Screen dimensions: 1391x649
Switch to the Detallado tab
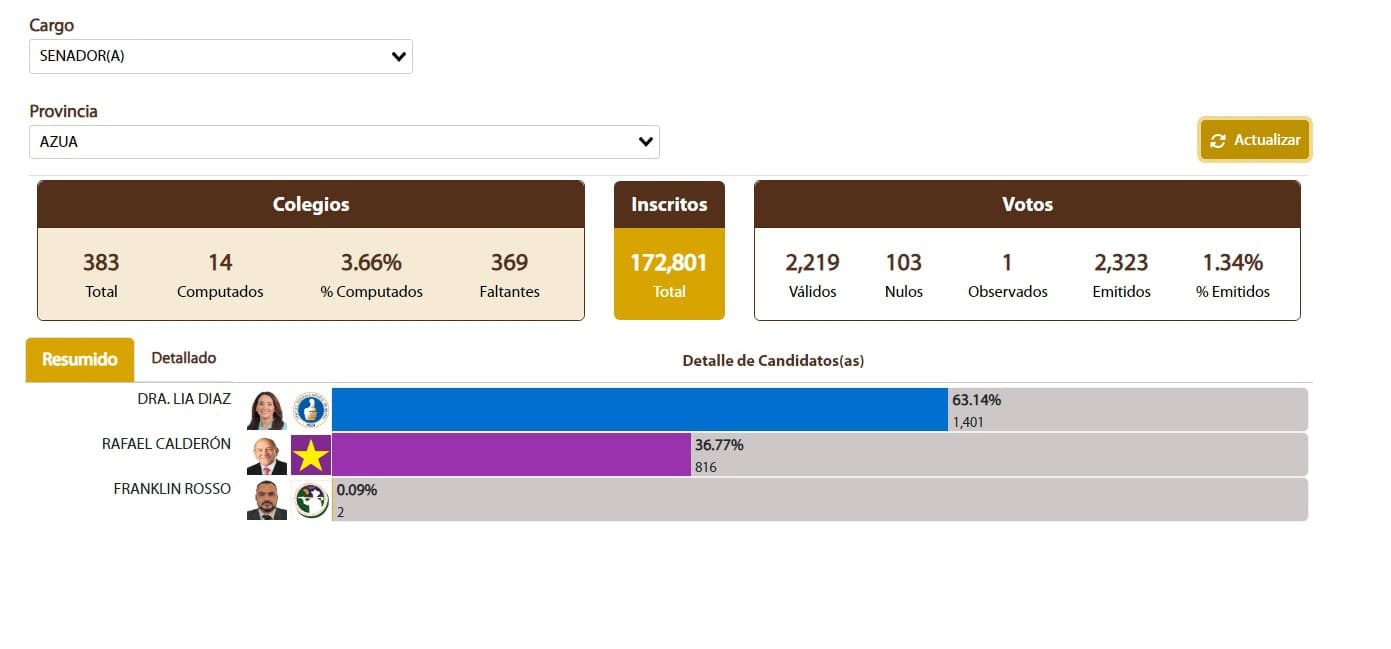[183, 358]
